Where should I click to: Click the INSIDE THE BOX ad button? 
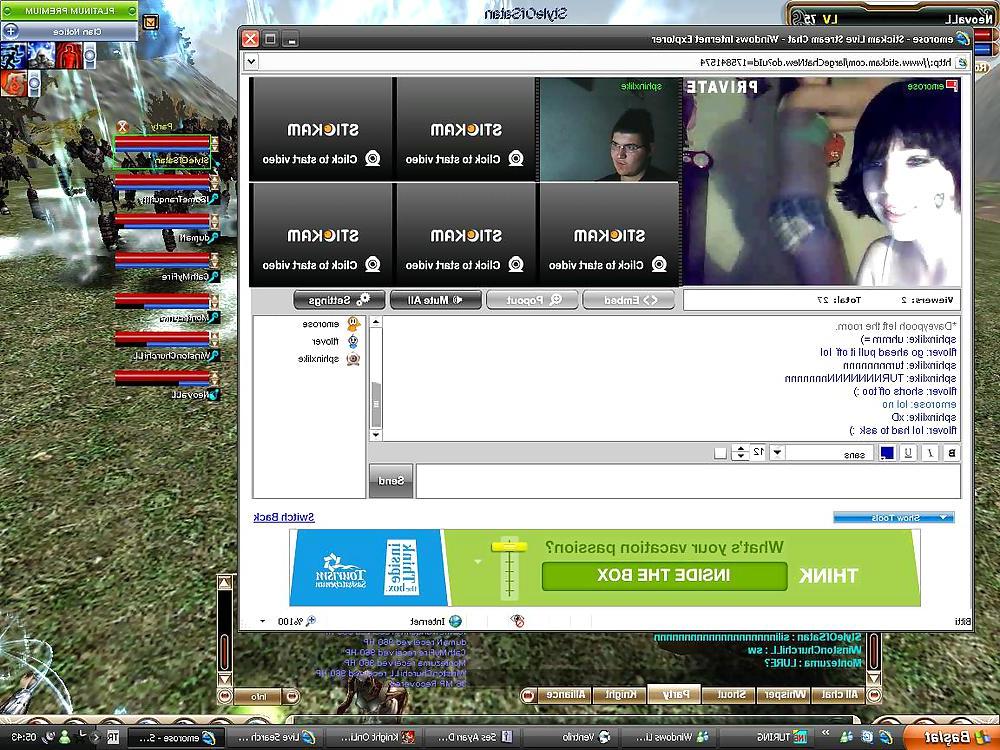(664, 575)
